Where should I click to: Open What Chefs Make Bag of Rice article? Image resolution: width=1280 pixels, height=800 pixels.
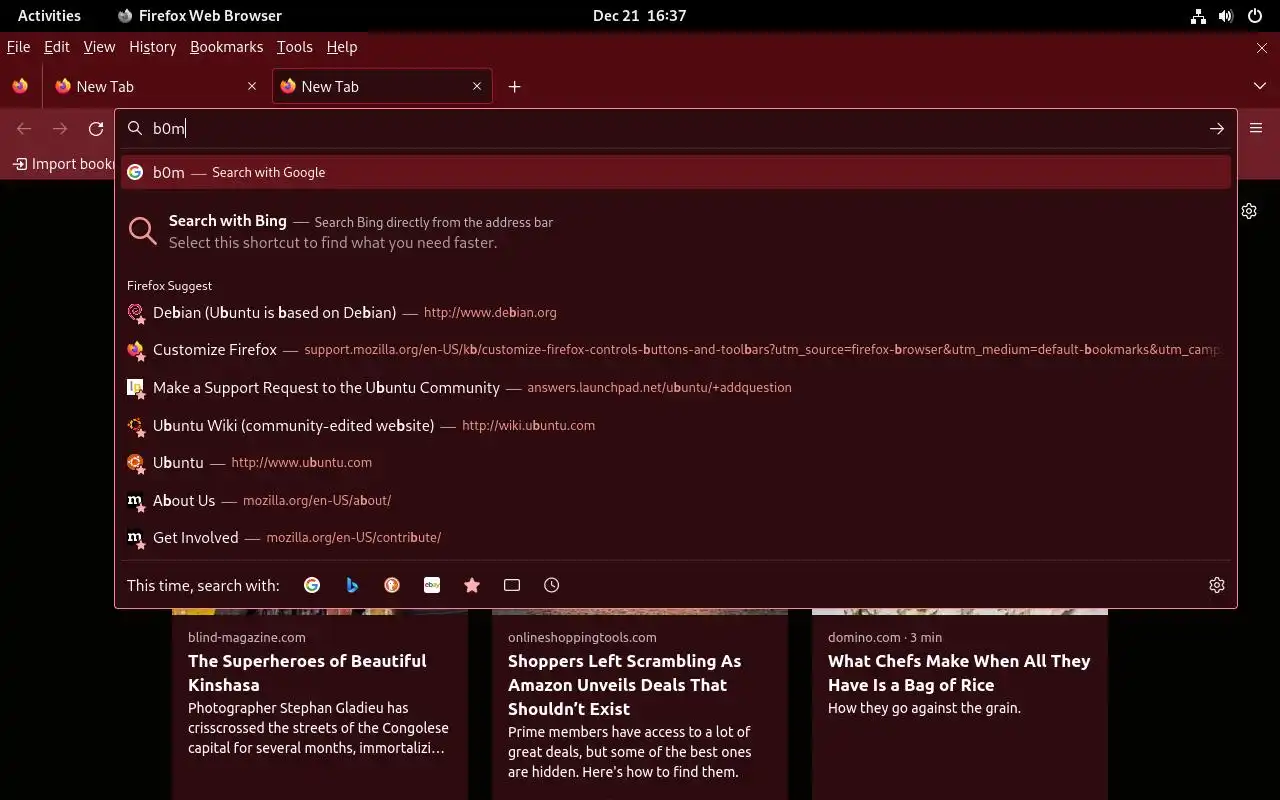[x=959, y=673]
